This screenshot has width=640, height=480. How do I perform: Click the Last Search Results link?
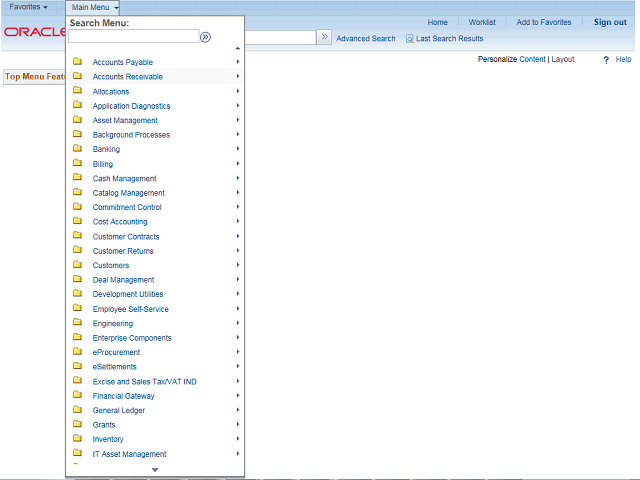coord(449,38)
